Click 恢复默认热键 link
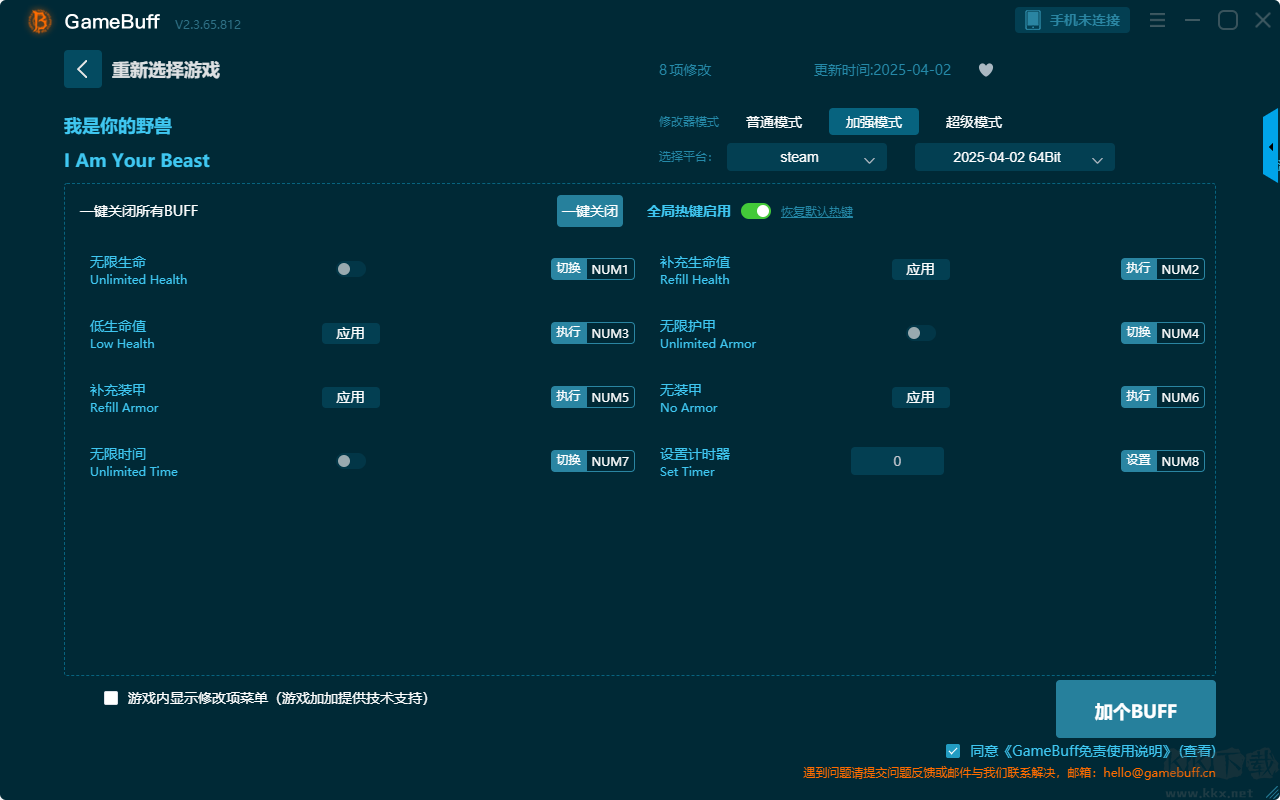Image resolution: width=1280 pixels, height=800 pixels. [x=817, y=212]
